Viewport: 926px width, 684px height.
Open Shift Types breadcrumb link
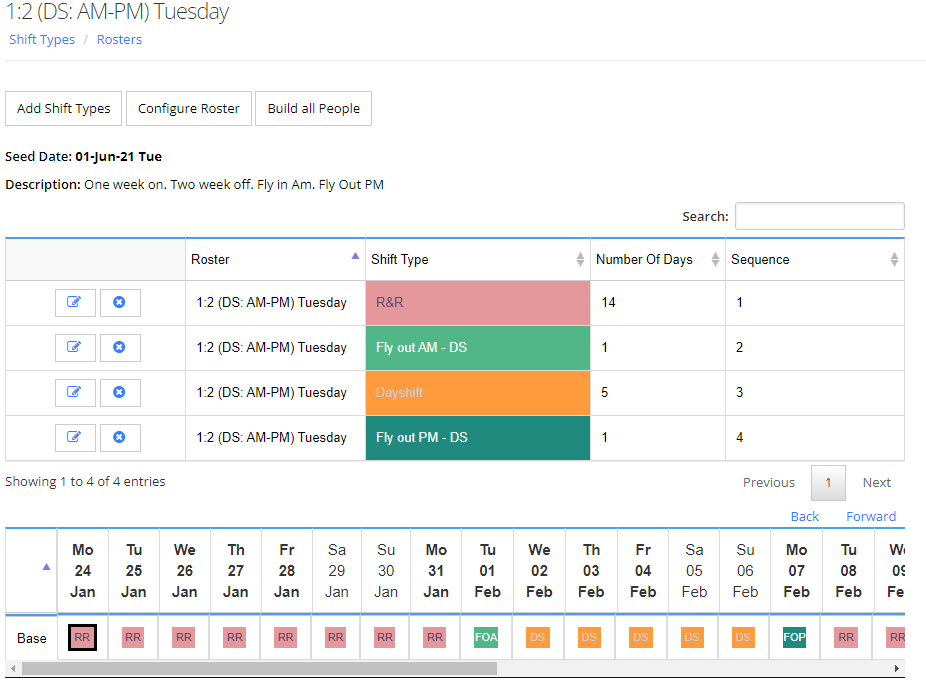click(42, 40)
